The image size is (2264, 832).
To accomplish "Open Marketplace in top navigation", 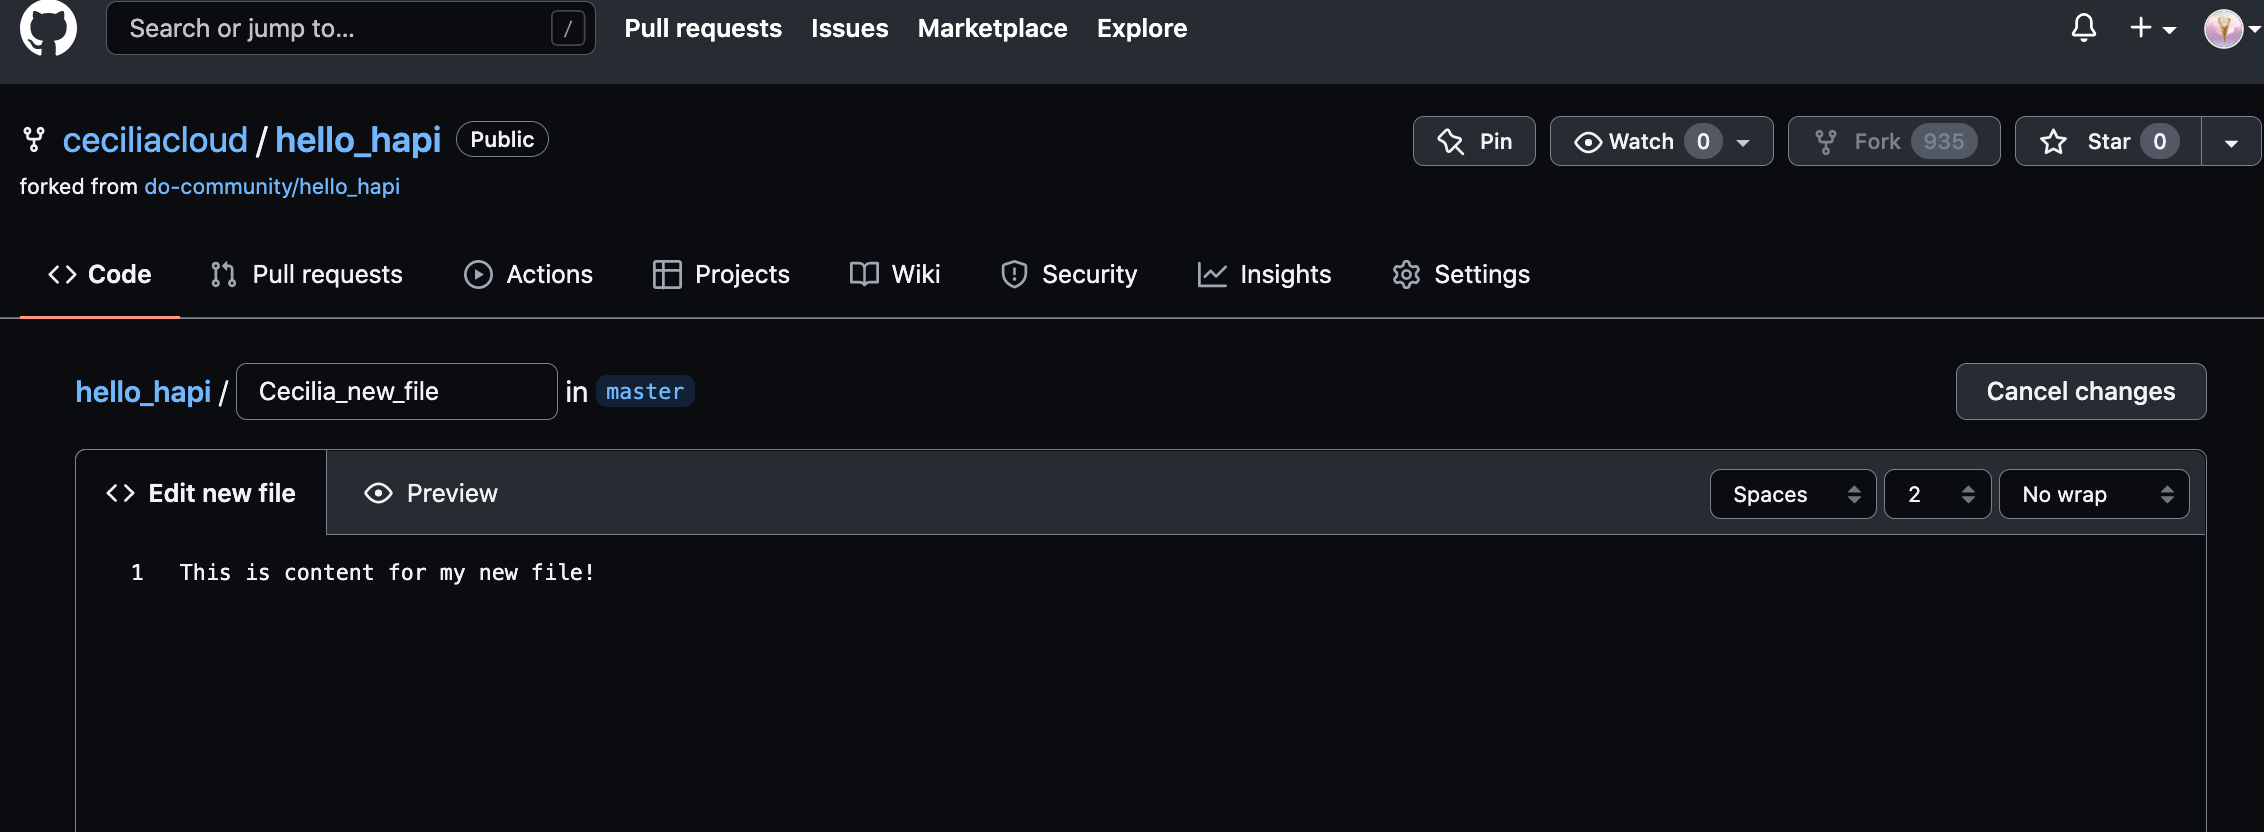I will coord(992,28).
